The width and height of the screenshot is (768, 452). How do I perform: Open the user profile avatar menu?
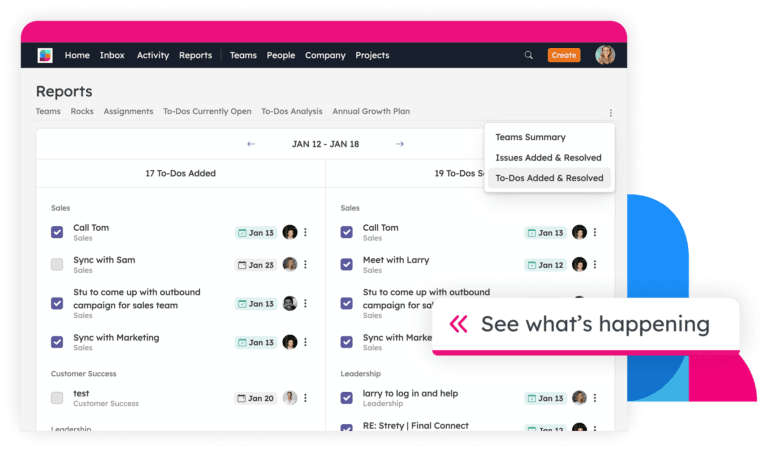604,55
